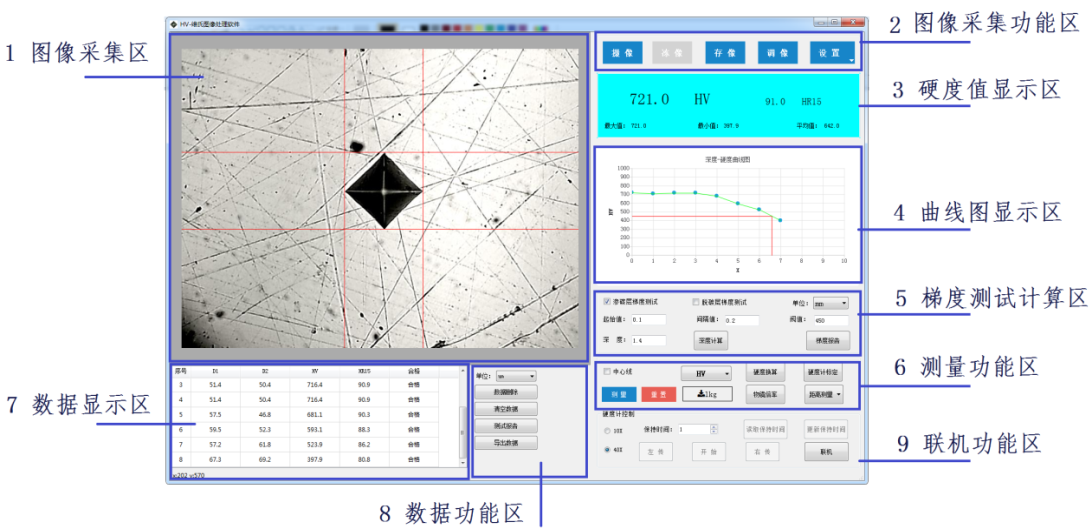Click the 深度计算 depth calculation button
Image resolution: width=1092 pixels, height=529 pixels.
click(x=710, y=340)
